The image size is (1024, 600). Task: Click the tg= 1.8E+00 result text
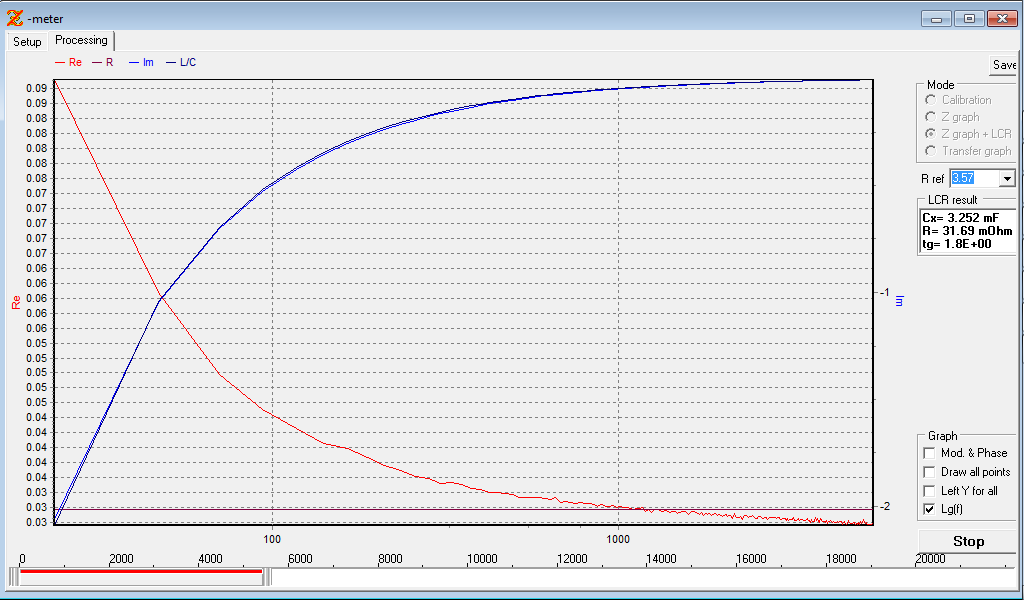pyautogui.click(x=957, y=244)
